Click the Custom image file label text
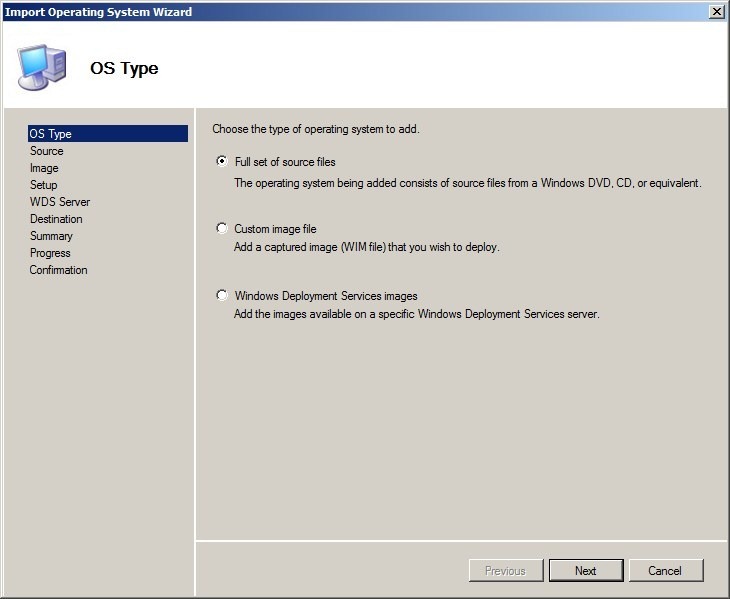The image size is (730, 599). click(275, 229)
